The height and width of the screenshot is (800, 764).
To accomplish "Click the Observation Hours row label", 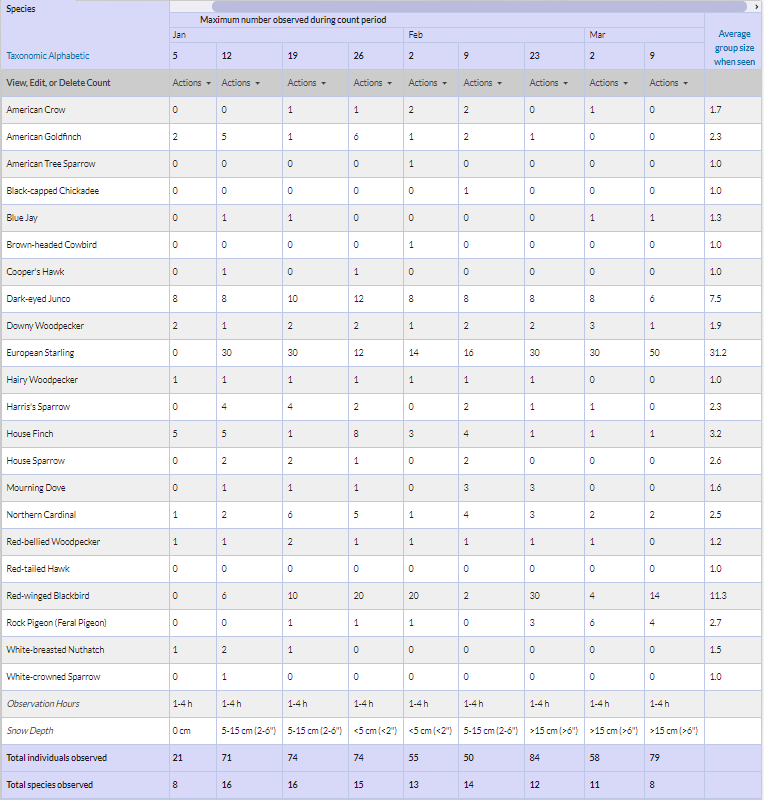I will pyautogui.click(x=43, y=704).
